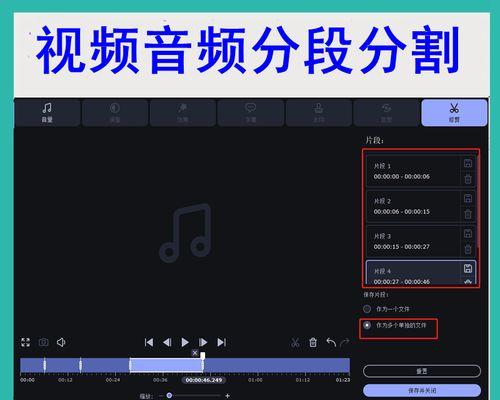Delete segment 2 with its trash icon
Image resolution: width=500 pixels, height=400 pixels.
[x=468, y=214]
